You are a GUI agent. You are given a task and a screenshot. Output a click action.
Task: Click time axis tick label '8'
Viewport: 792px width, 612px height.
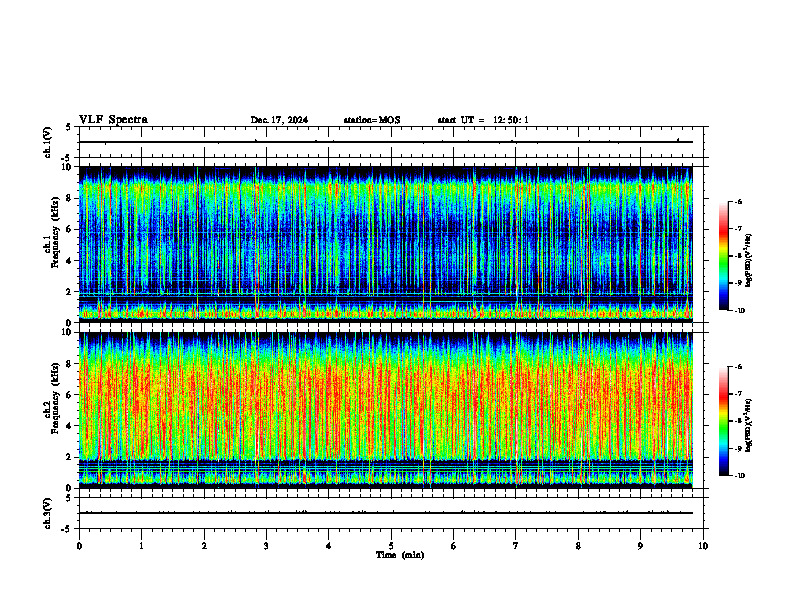point(578,546)
